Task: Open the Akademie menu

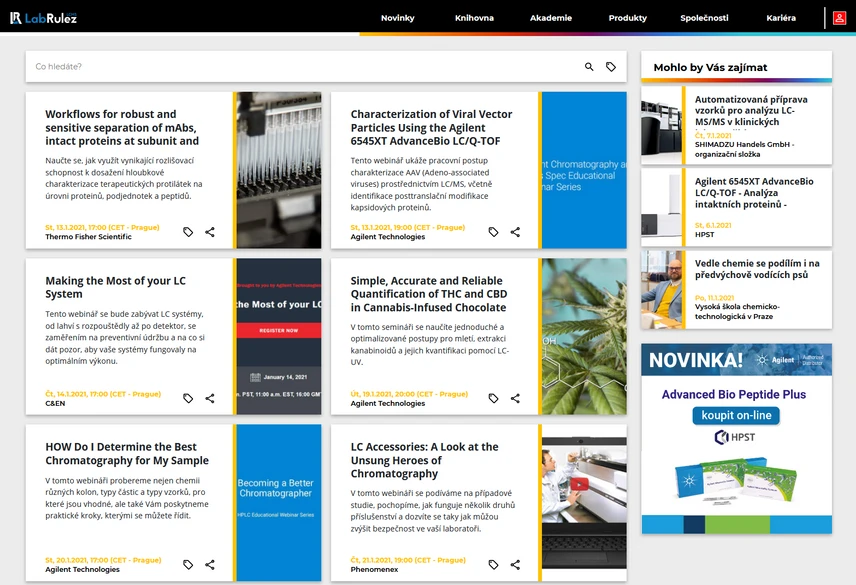Action: (551, 18)
